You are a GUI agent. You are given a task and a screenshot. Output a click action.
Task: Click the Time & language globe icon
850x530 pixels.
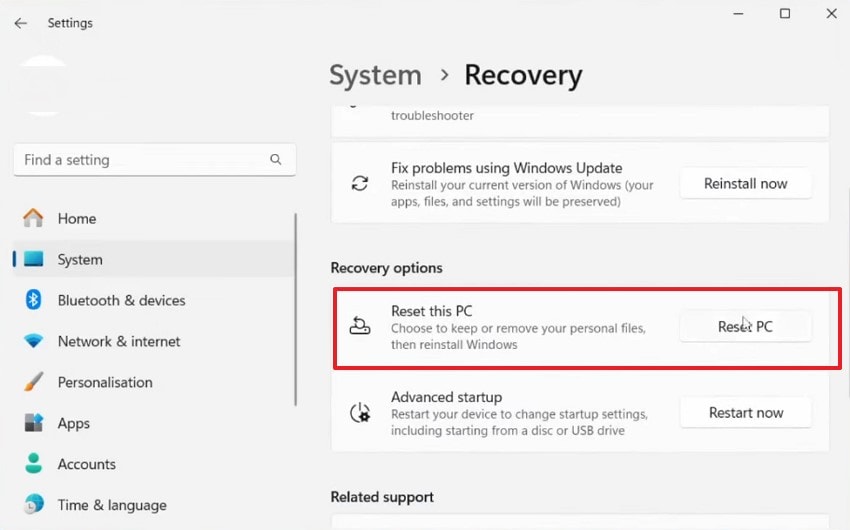click(34, 505)
